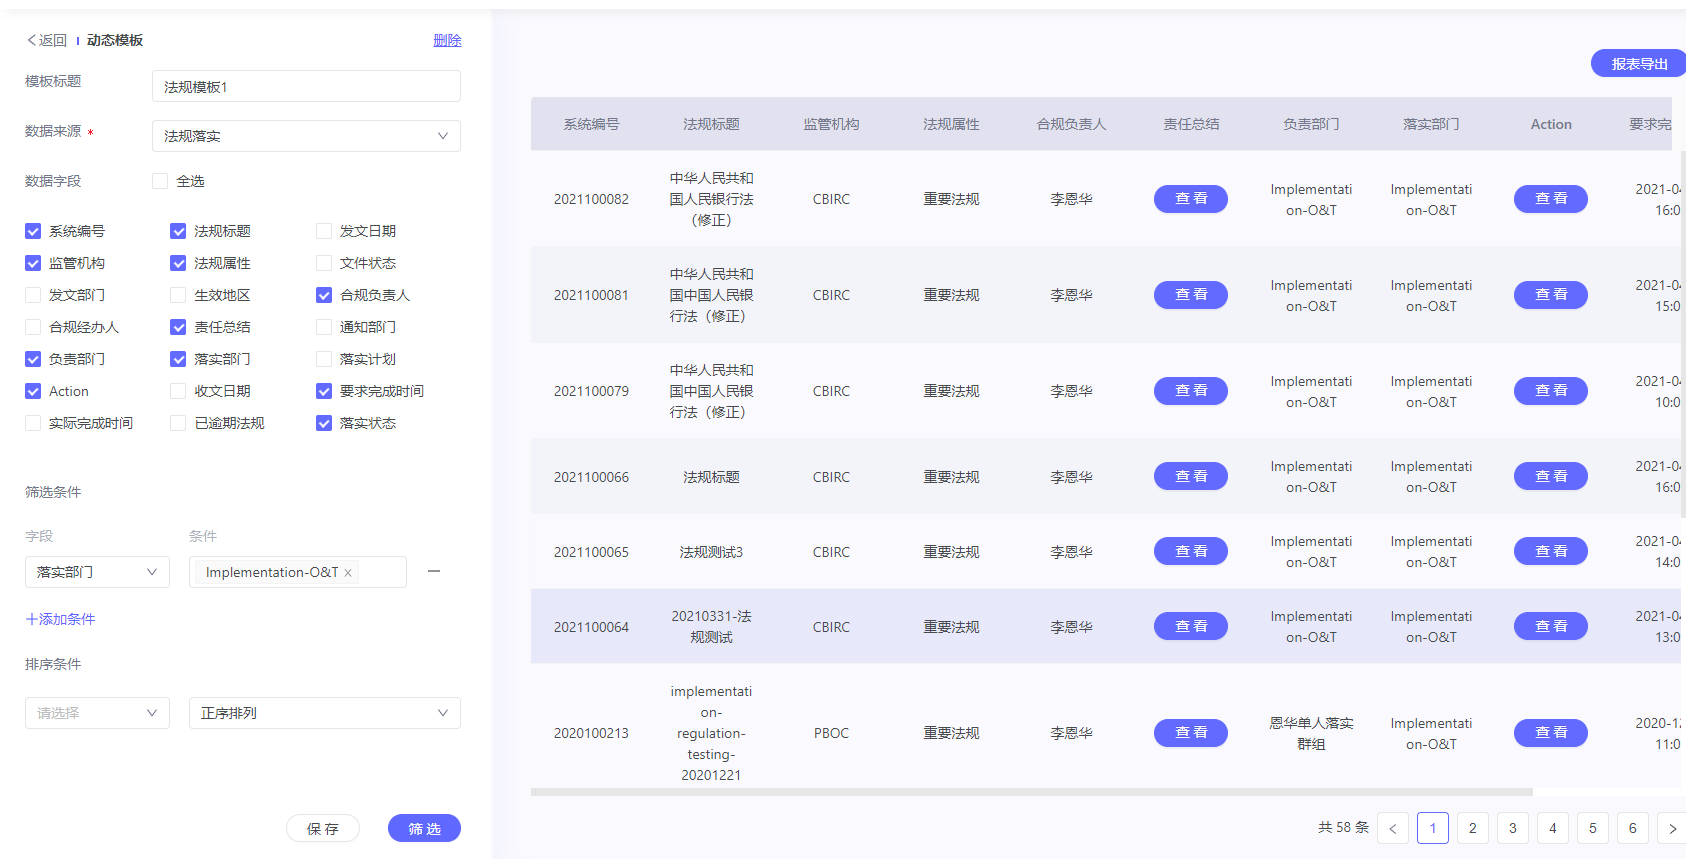Check the 生效地区 field
The height and width of the screenshot is (859, 1686).
(x=178, y=295)
